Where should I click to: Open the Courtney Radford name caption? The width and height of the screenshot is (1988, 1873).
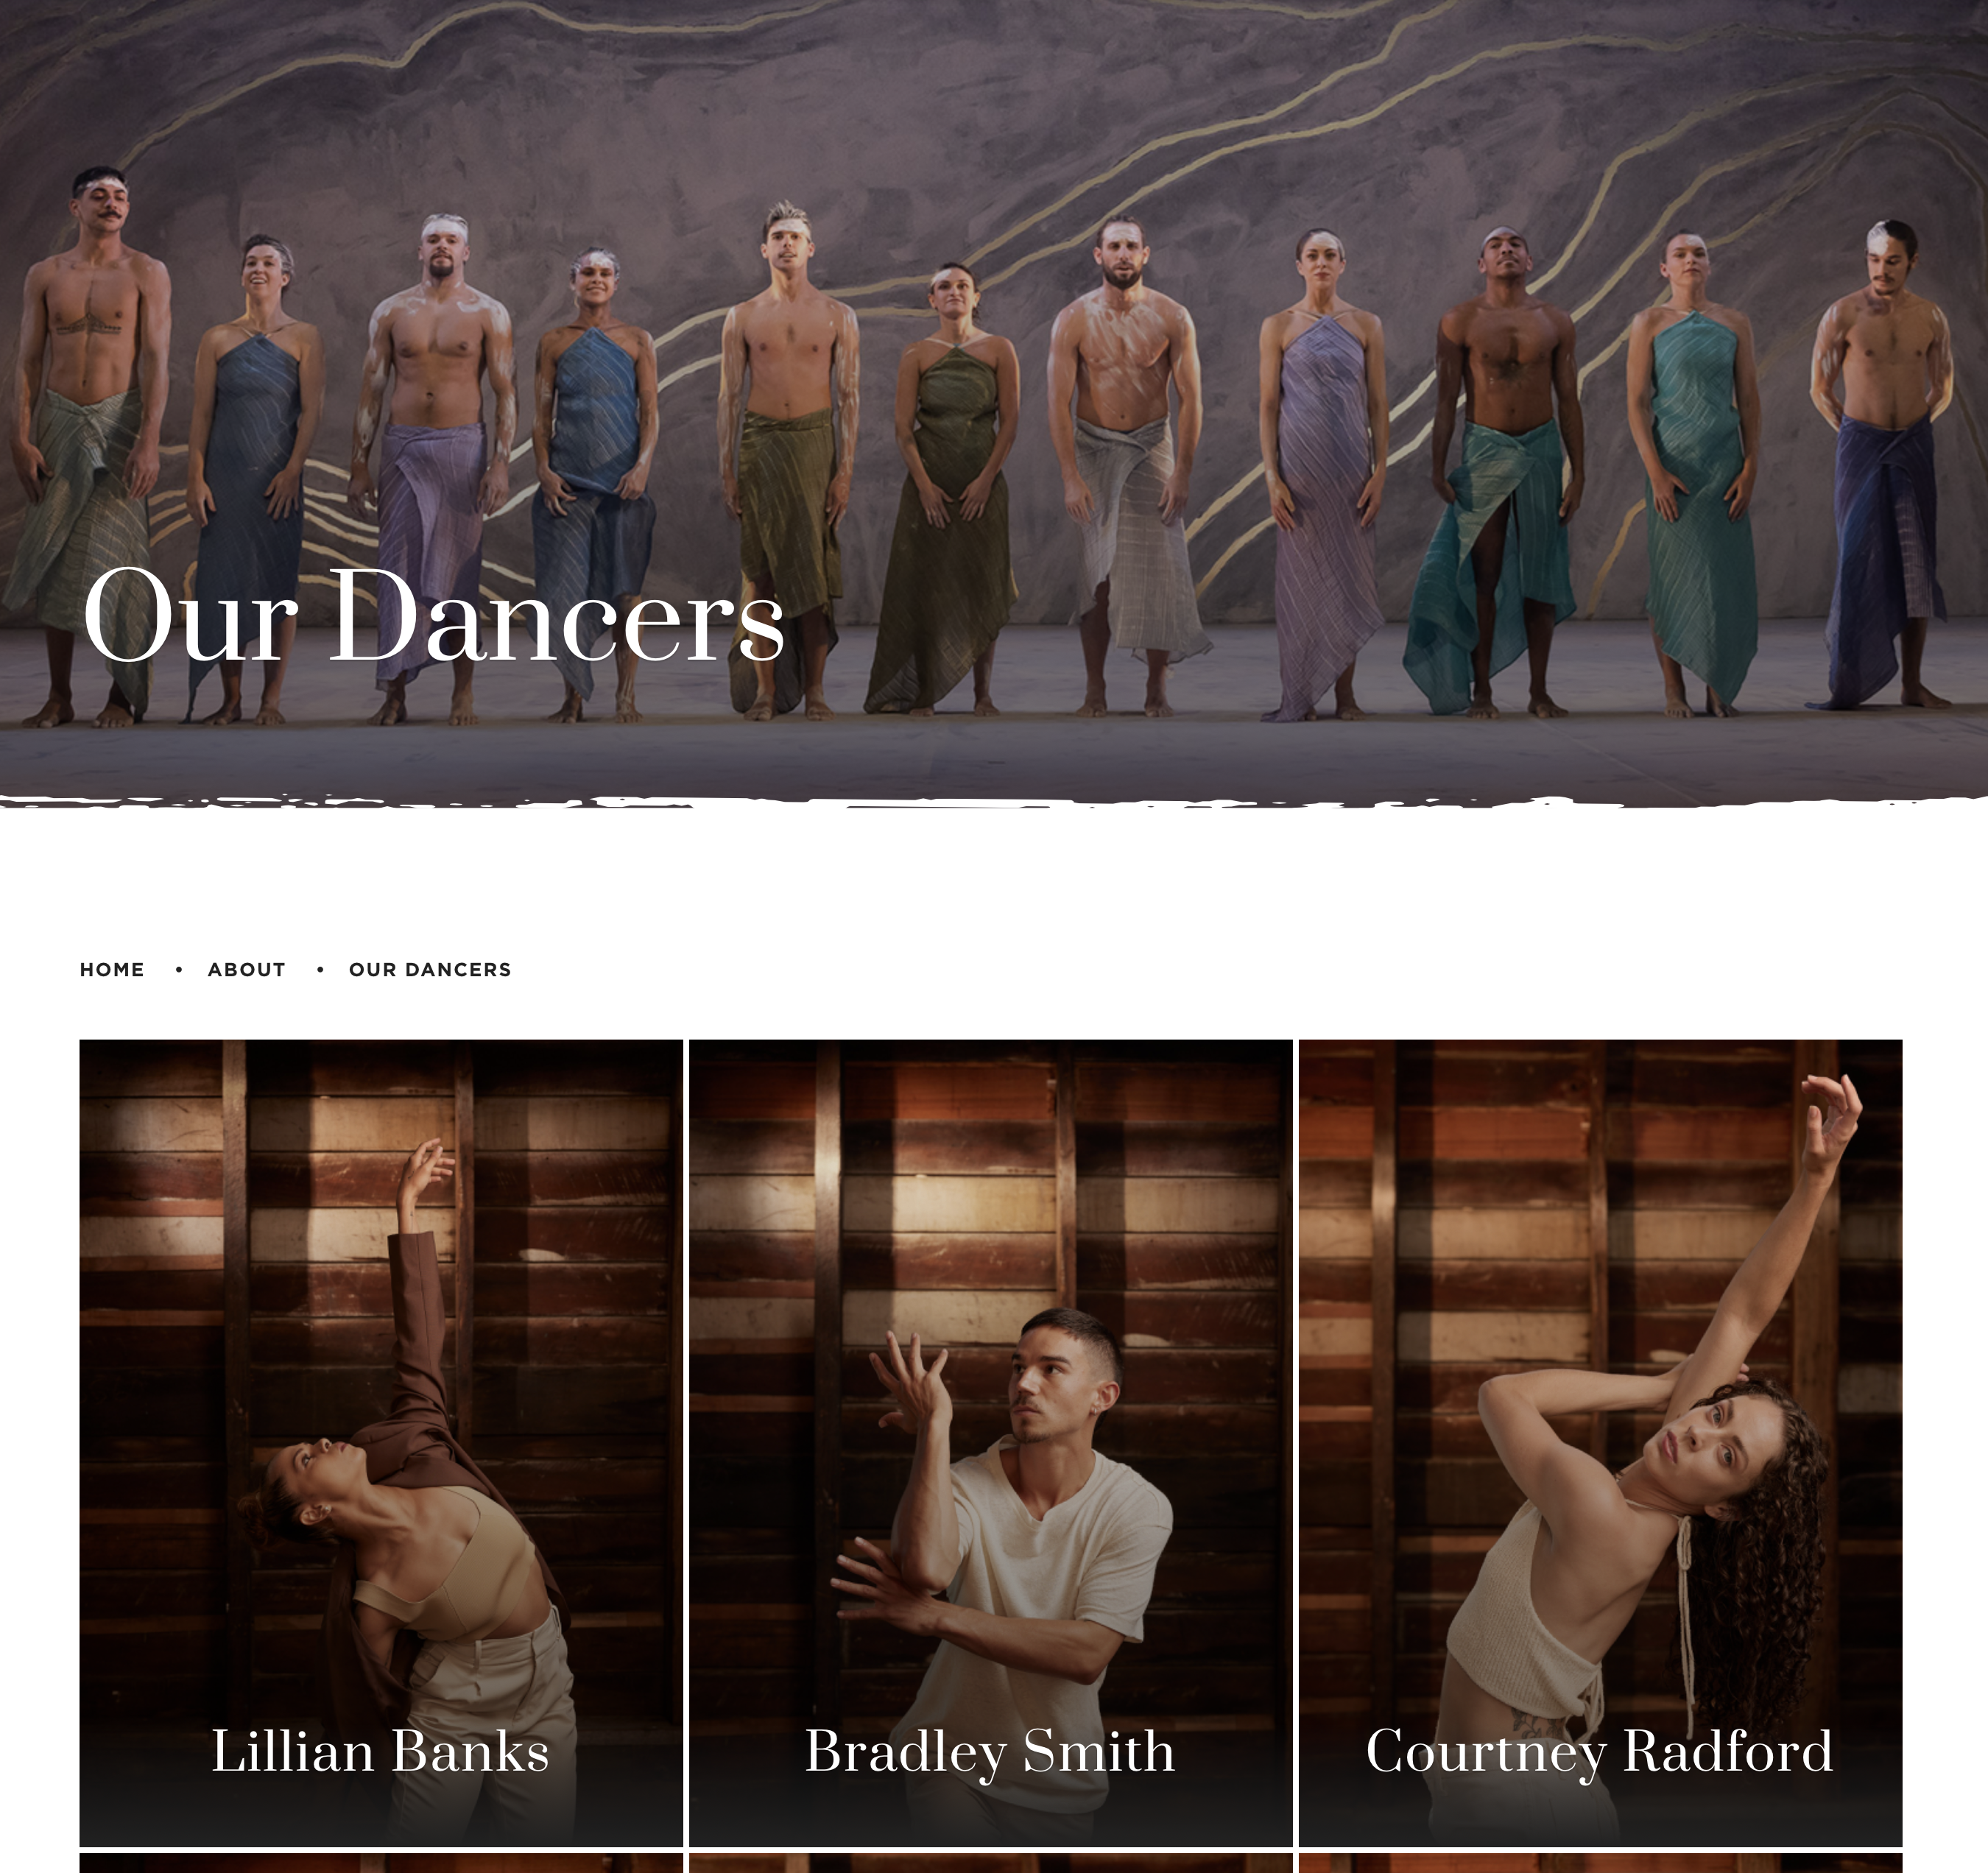tap(1600, 1751)
